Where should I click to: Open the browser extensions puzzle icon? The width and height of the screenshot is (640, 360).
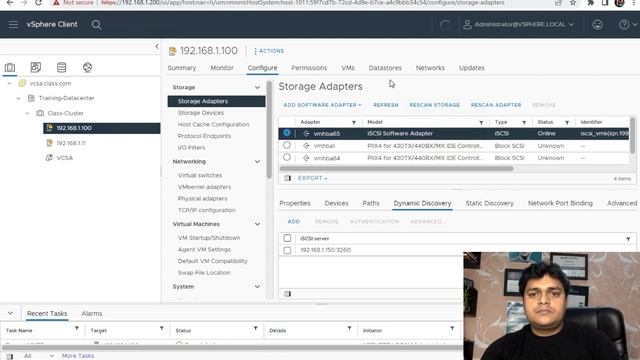[x=590, y=3]
